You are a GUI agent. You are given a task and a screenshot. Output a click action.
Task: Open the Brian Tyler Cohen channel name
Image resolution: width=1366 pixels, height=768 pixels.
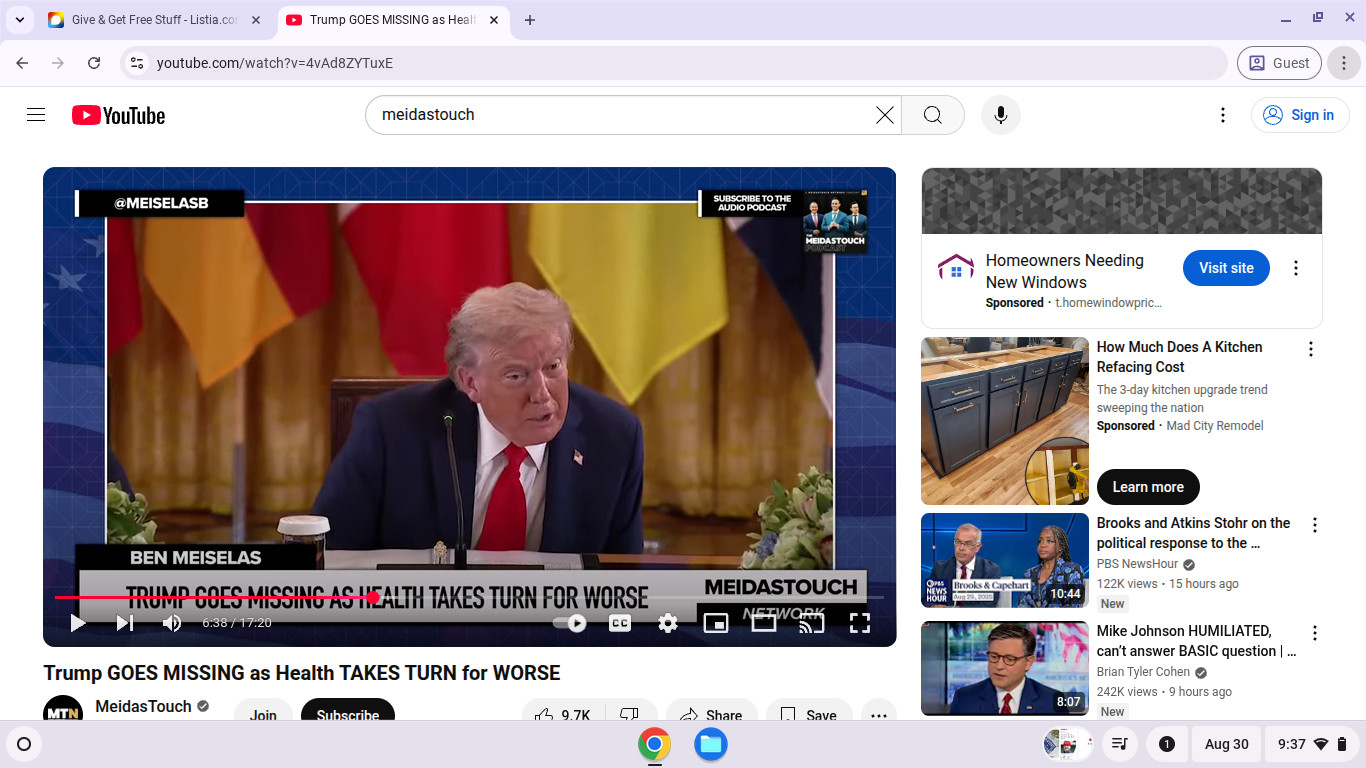pos(1143,672)
